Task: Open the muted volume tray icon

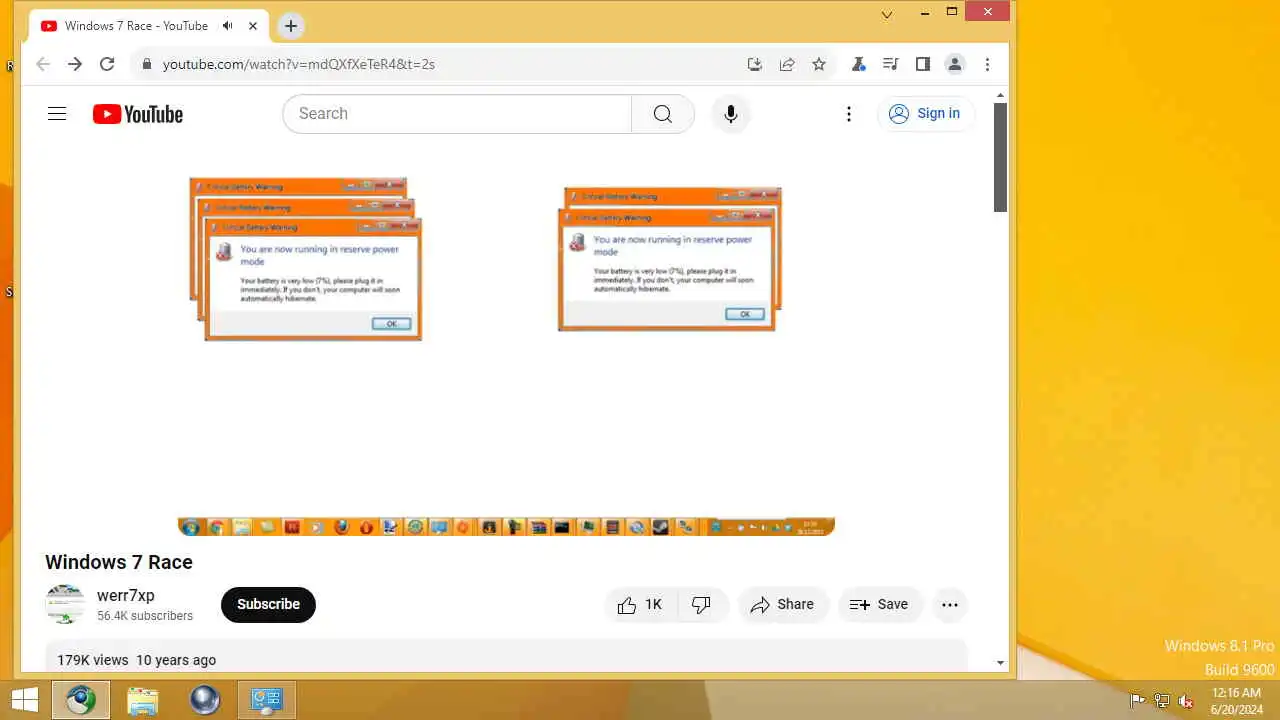Action: pyautogui.click(x=1186, y=701)
